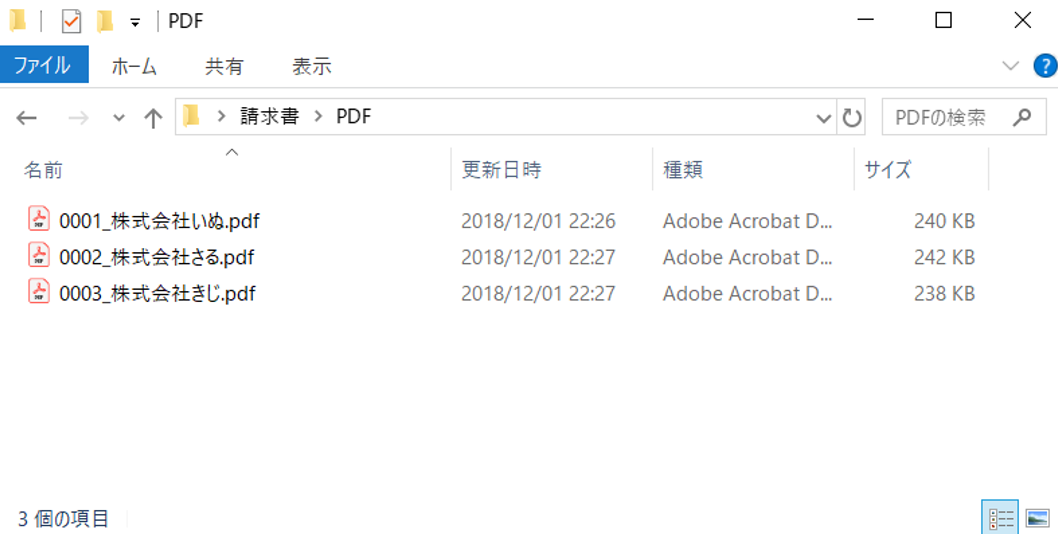Open the 表示 ribbon tab

[x=311, y=66]
